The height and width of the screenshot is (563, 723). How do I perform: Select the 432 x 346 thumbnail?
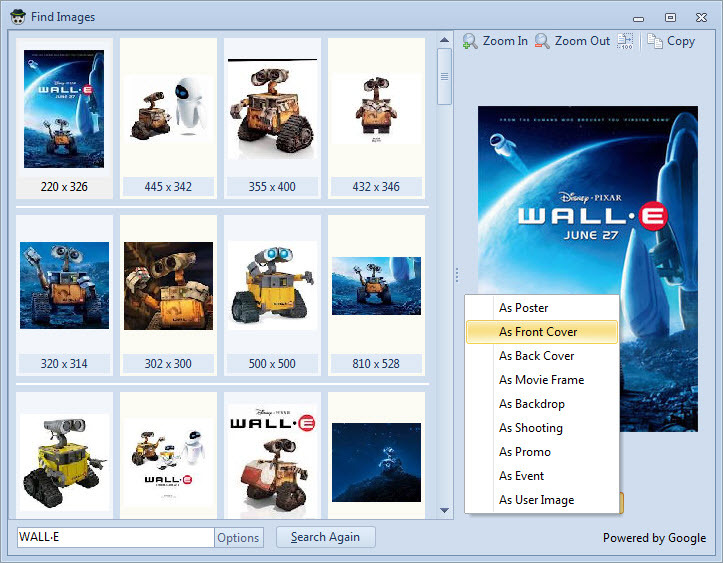[x=376, y=119]
